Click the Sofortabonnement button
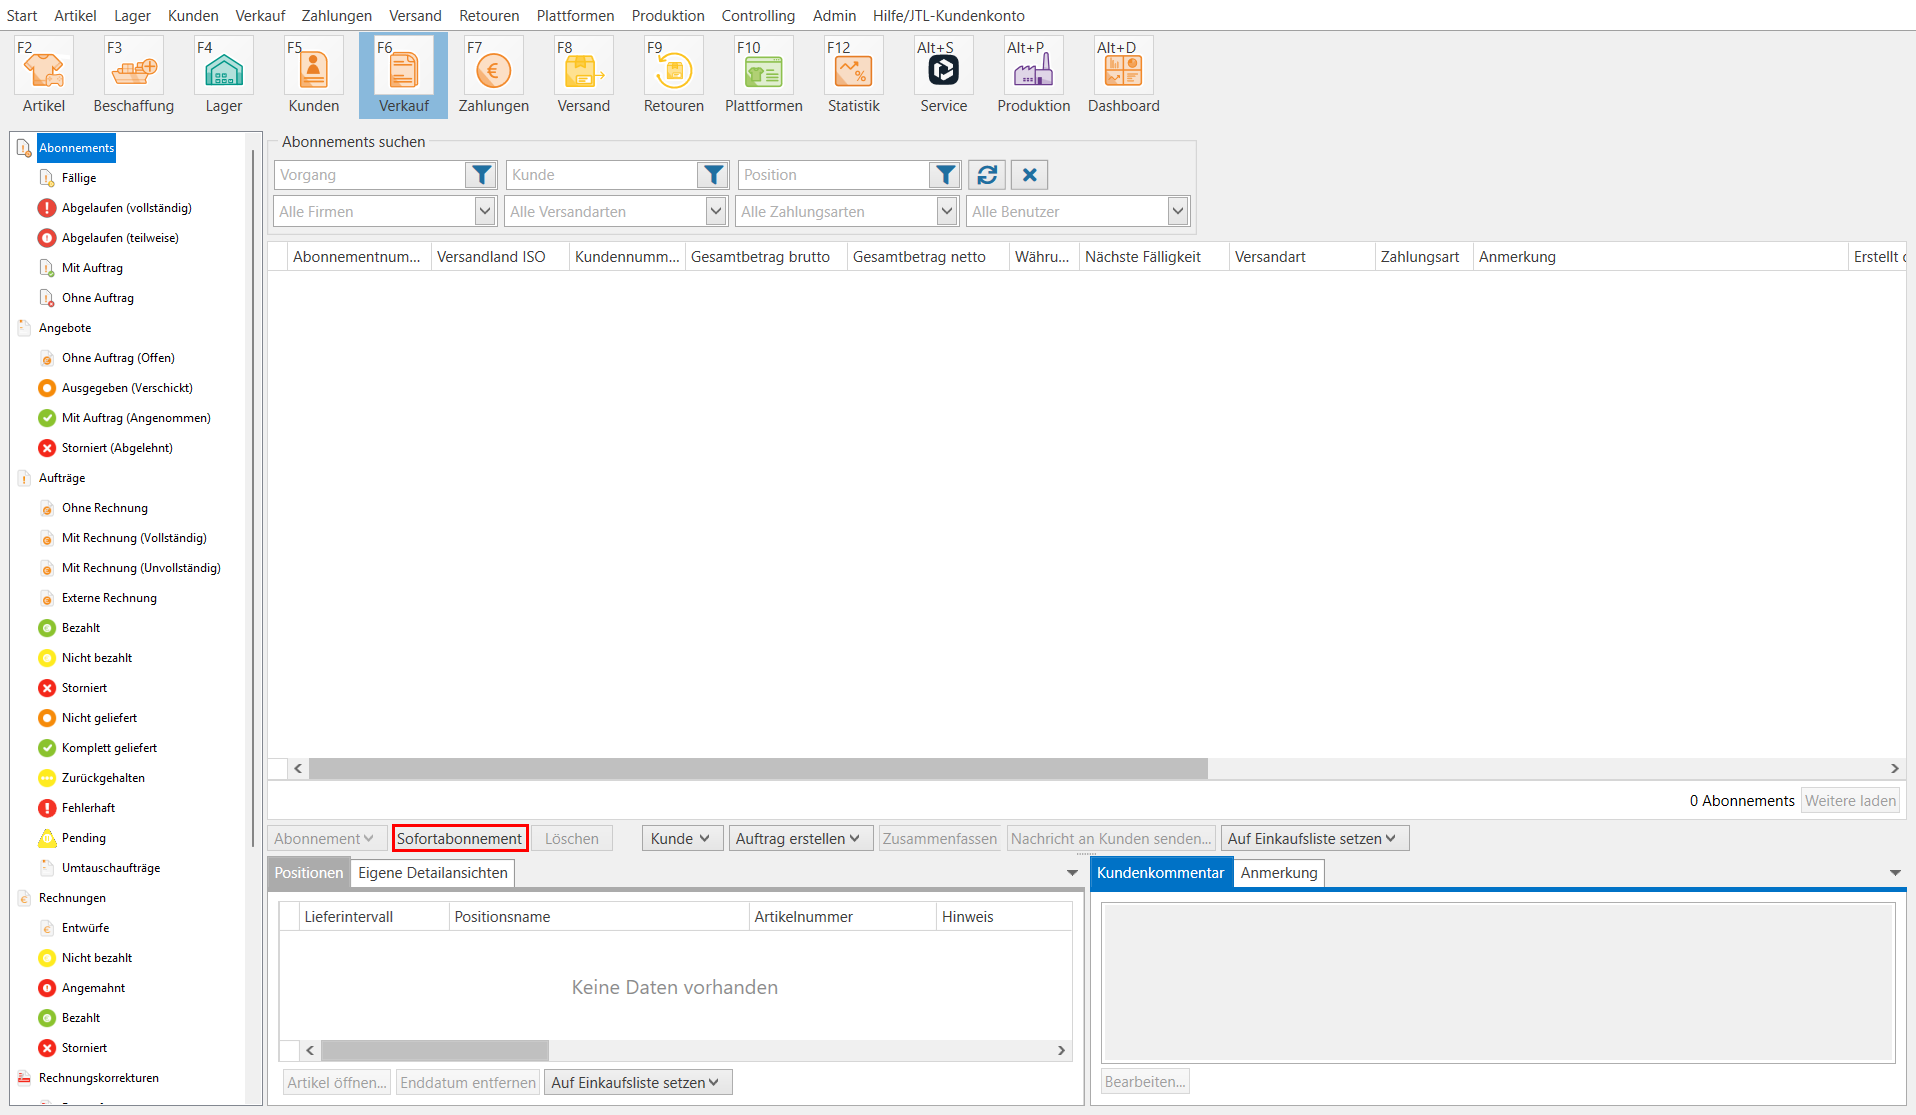This screenshot has height=1115, width=1916. 460,838
